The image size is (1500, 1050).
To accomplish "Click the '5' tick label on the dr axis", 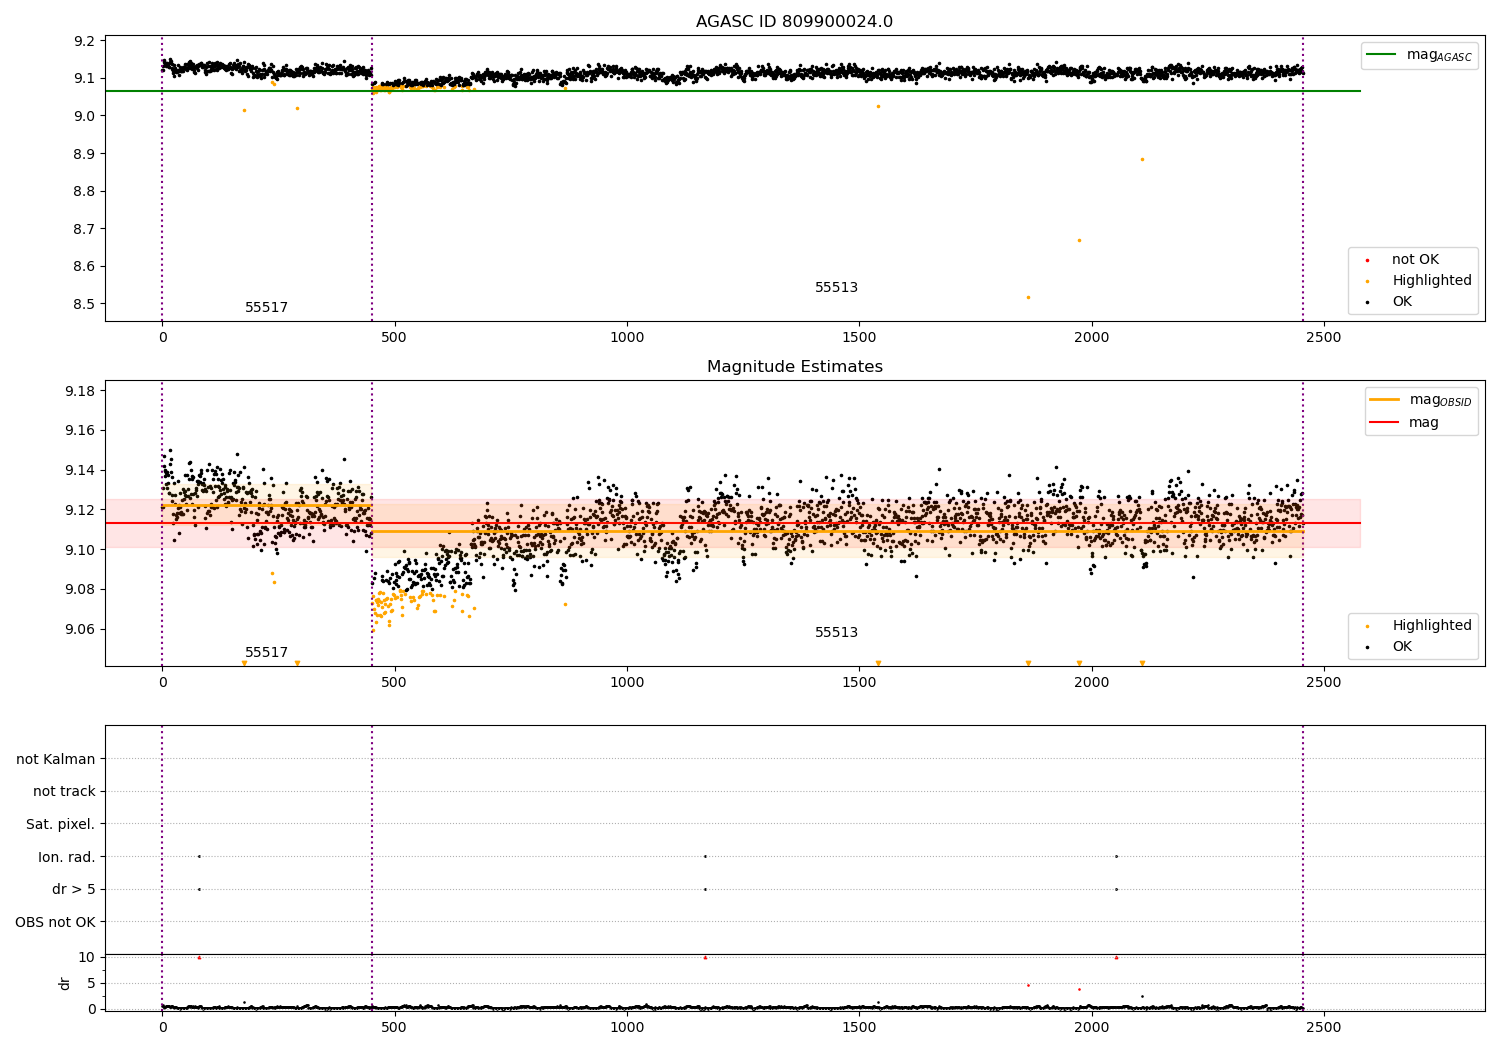I will 92,983.
